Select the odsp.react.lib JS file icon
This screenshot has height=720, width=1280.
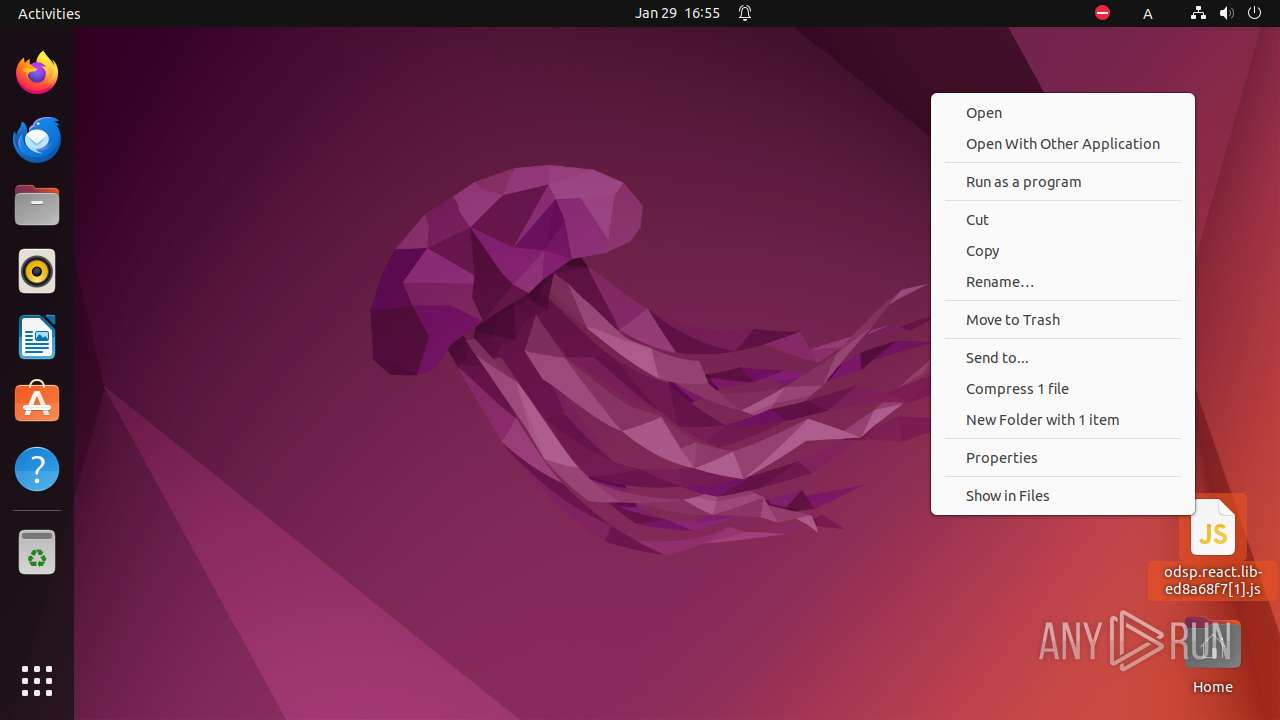click(1213, 527)
